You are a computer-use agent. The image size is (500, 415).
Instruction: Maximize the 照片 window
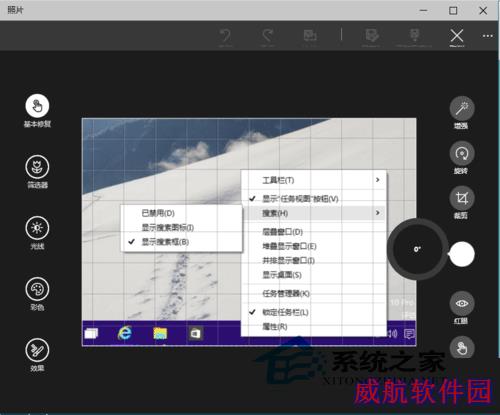453,11
